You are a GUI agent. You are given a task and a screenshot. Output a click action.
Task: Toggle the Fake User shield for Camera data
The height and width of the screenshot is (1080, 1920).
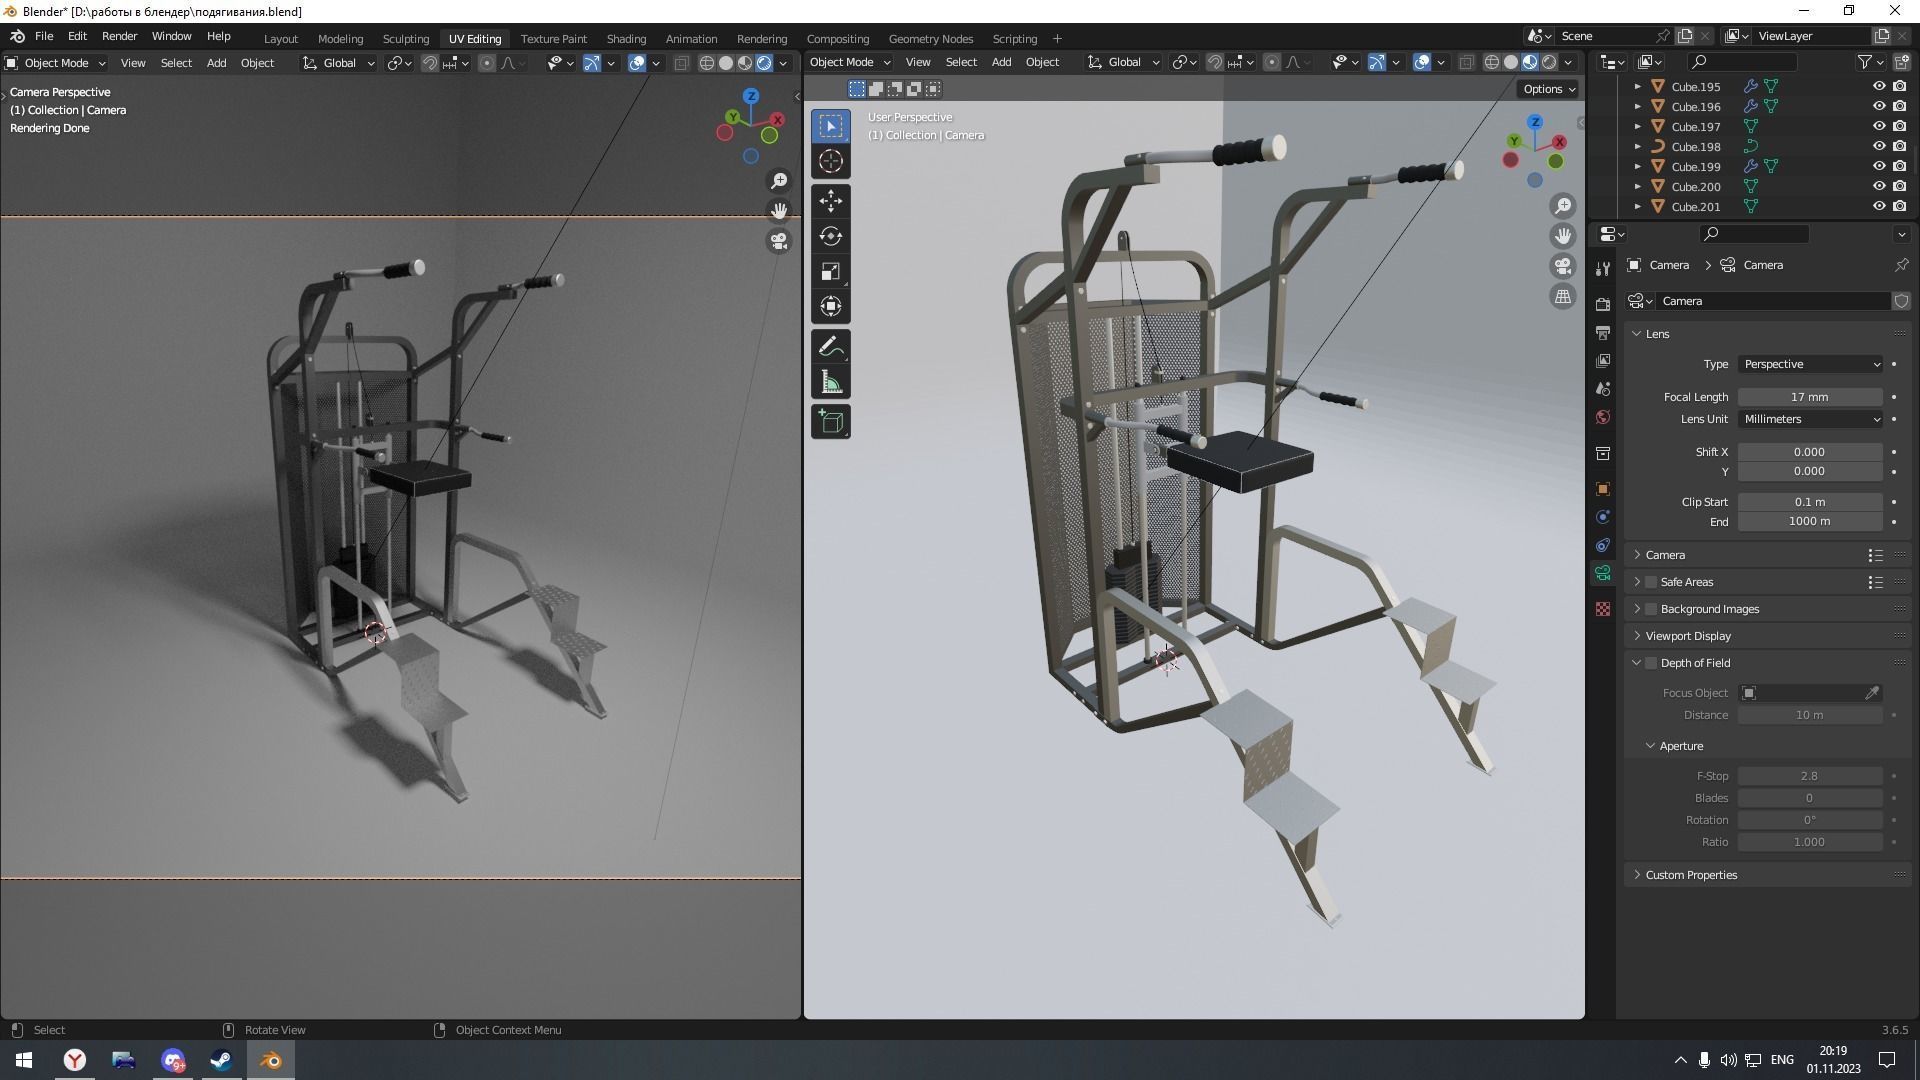point(1900,301)
